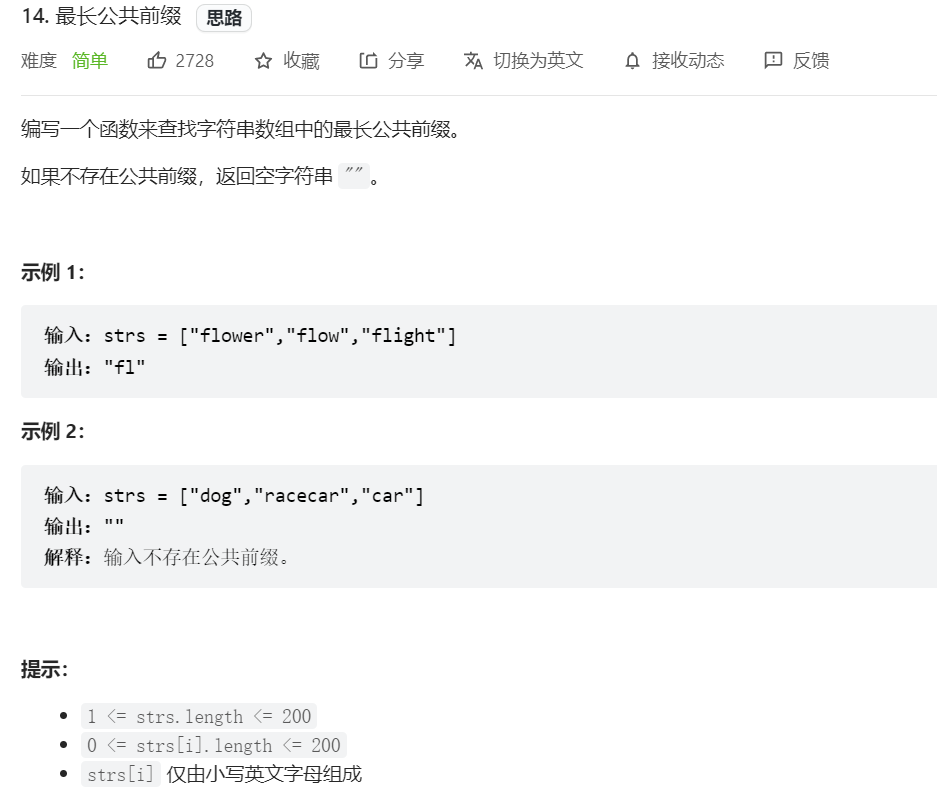Open the 思路 hints tag
This screenshot has width=937, height=811.
223,18
